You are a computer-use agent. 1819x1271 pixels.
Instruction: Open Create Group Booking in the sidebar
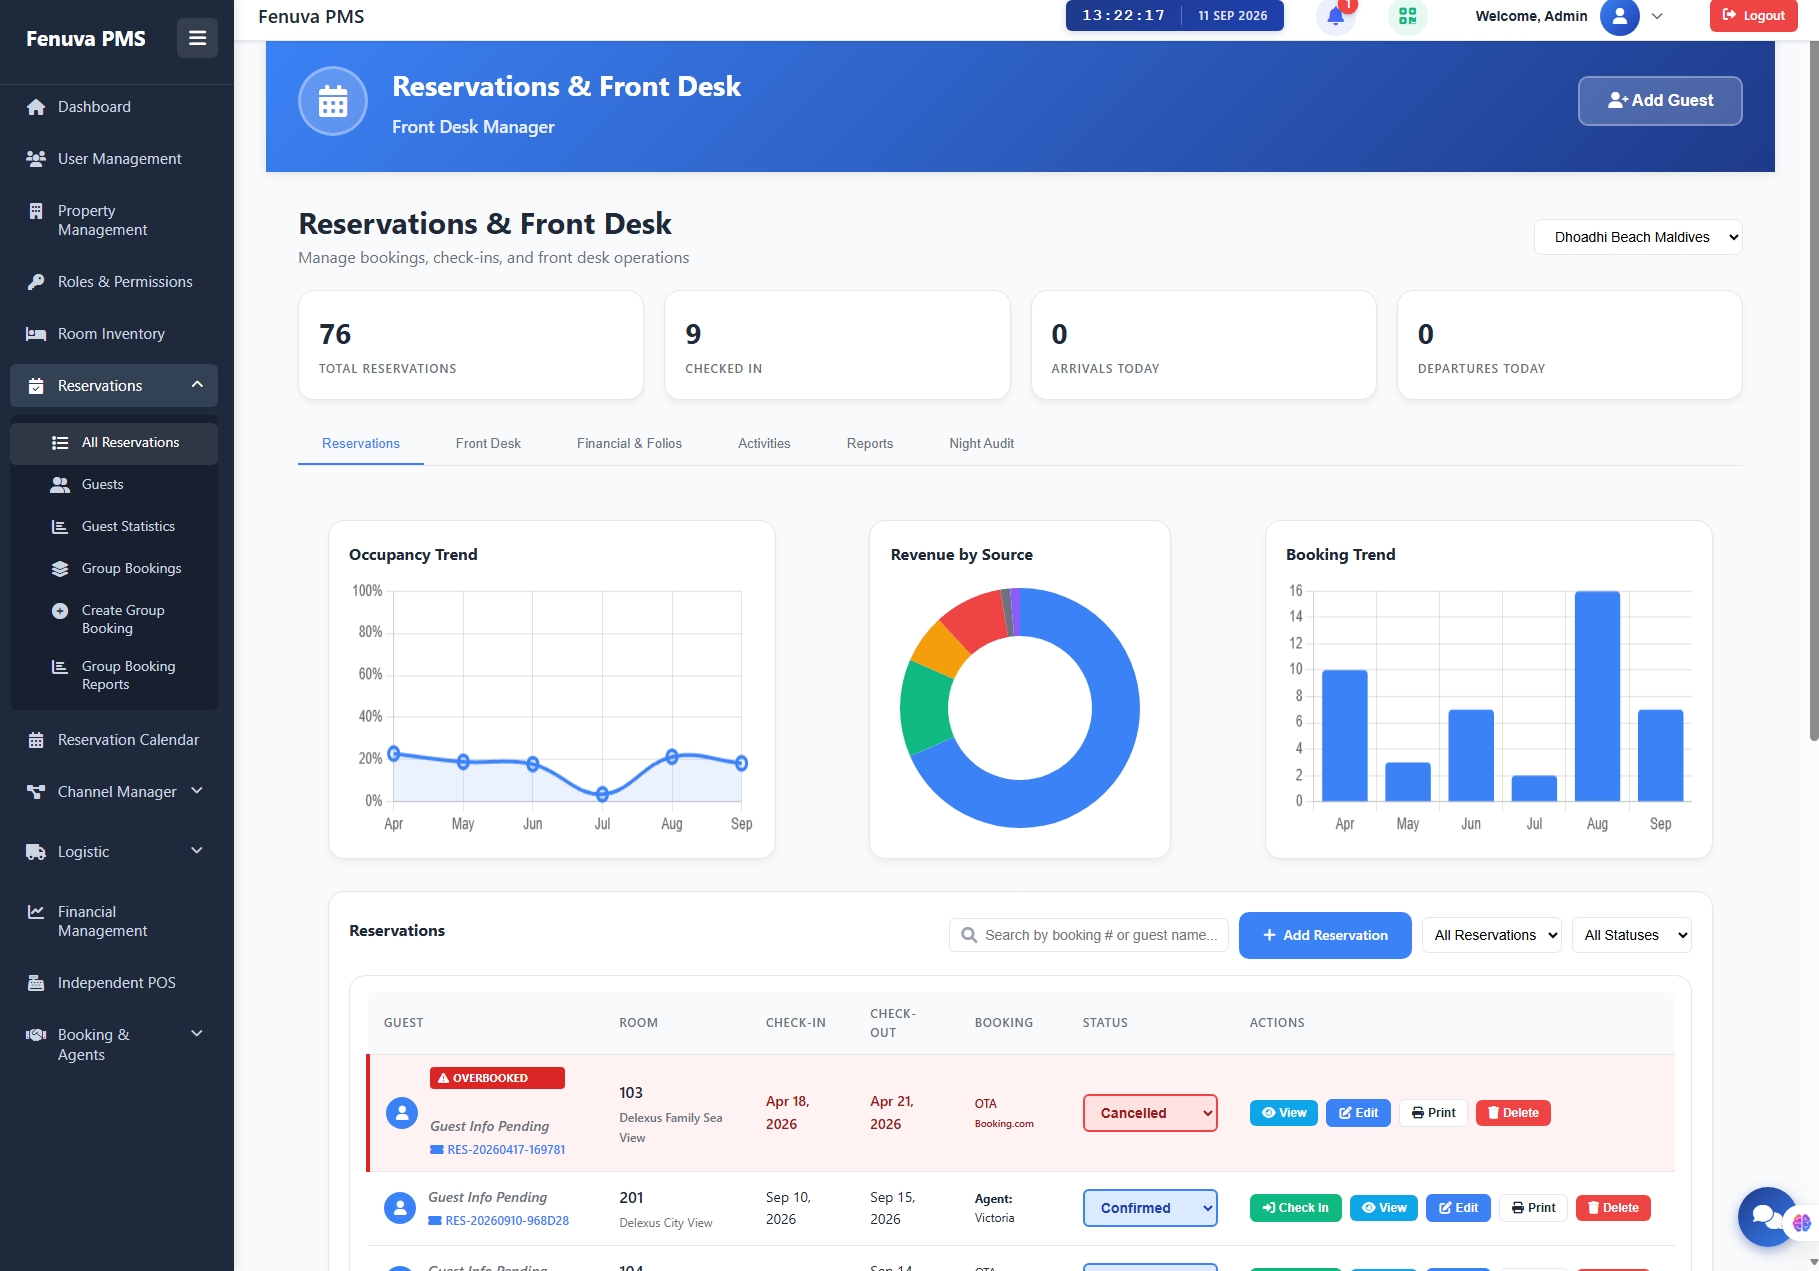pos(114,619)
